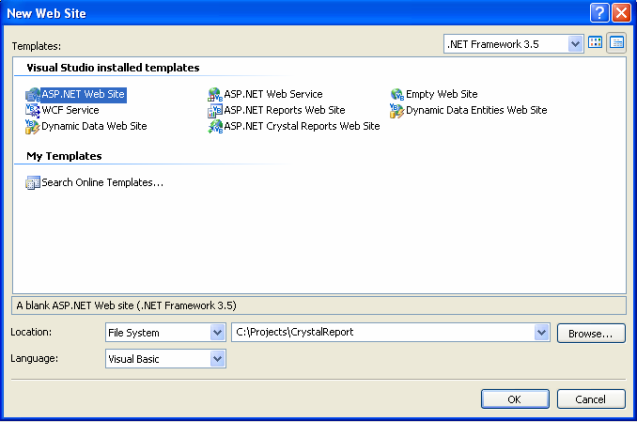The height and width of the screenshot is (422, 637).
Task: Open the .NET Framework version dropdown
Action: coord(575,44)
